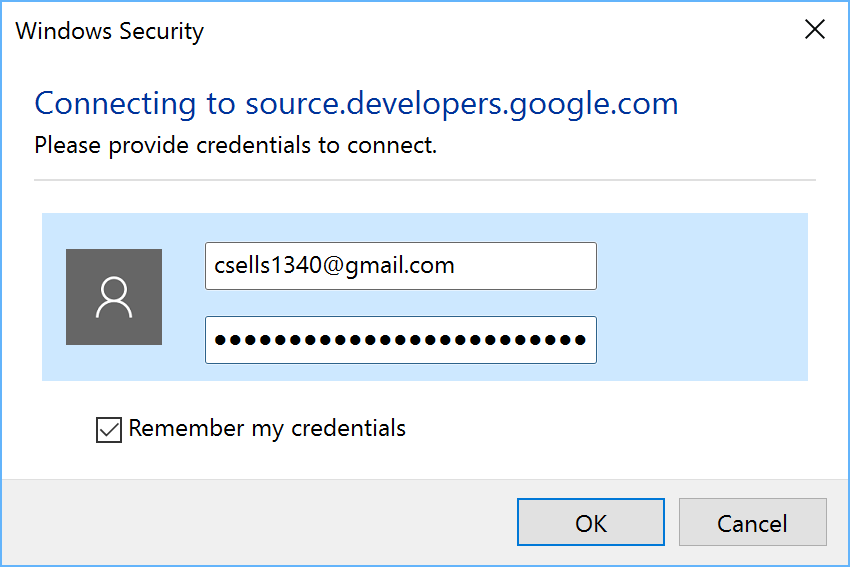Focus the masked password field

click(x=401, y=340)
